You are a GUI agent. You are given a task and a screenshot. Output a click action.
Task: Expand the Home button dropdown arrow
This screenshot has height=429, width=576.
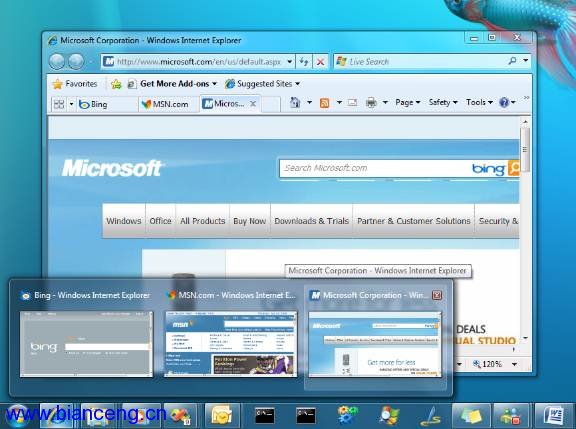[309, 102]
